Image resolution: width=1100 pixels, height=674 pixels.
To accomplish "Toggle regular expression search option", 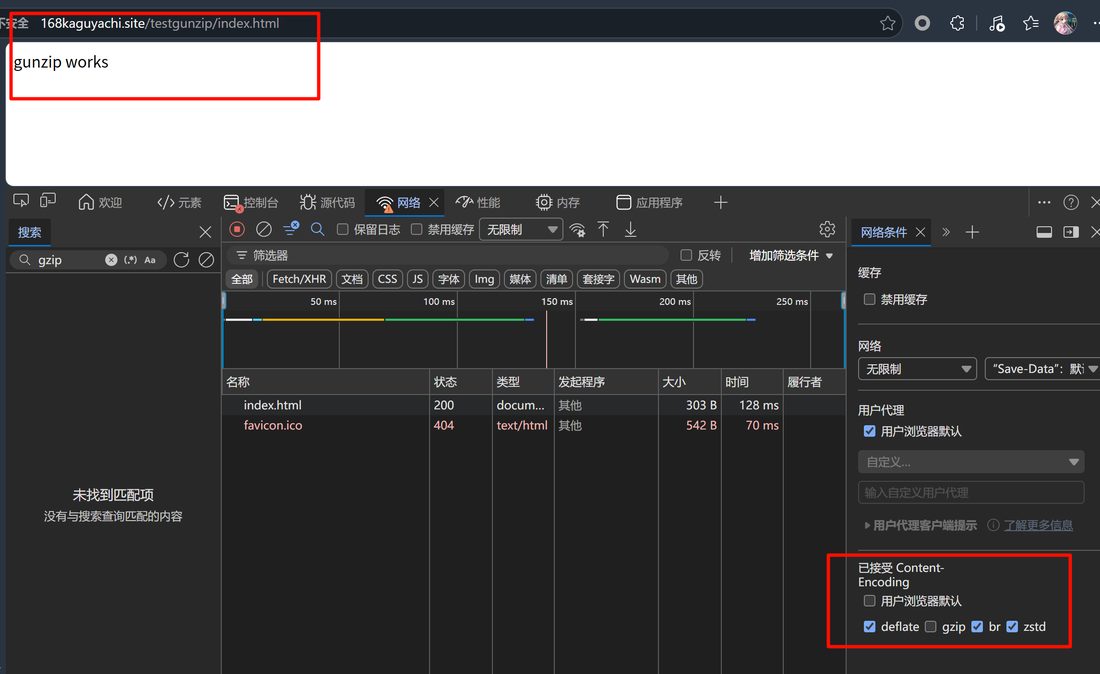I will tap(130, 260).
